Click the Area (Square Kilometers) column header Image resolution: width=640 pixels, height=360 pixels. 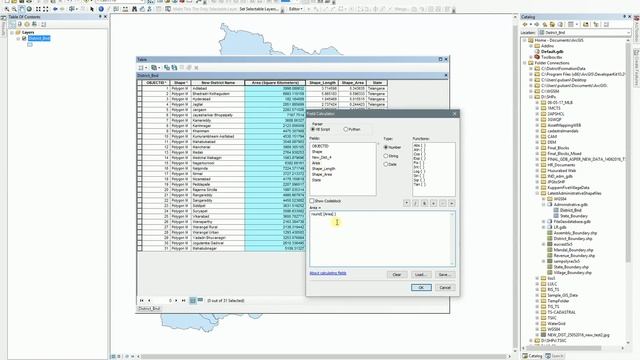[x=275, y=83]
